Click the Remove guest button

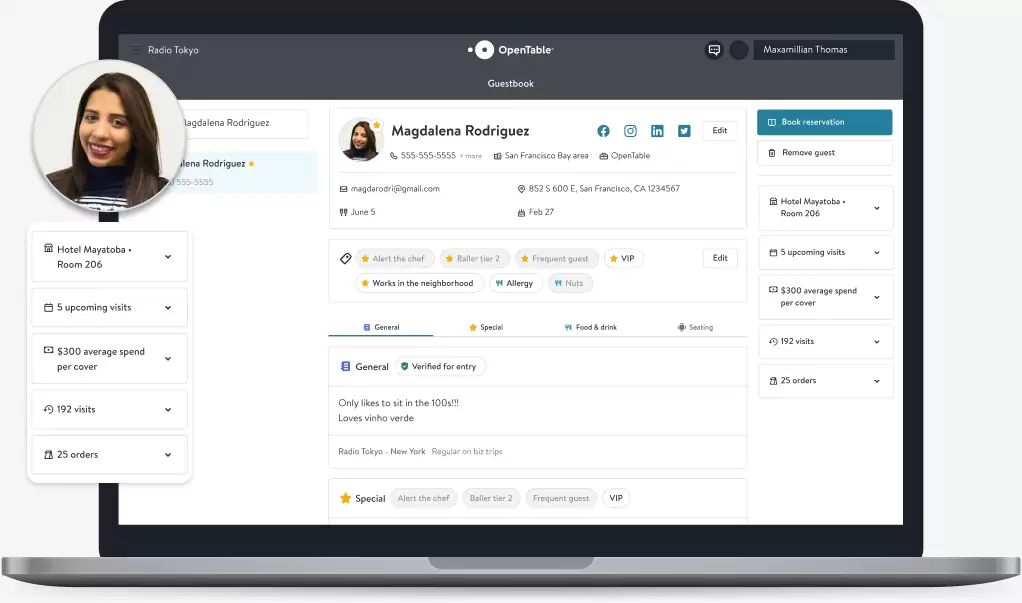[x=824, y=153]
